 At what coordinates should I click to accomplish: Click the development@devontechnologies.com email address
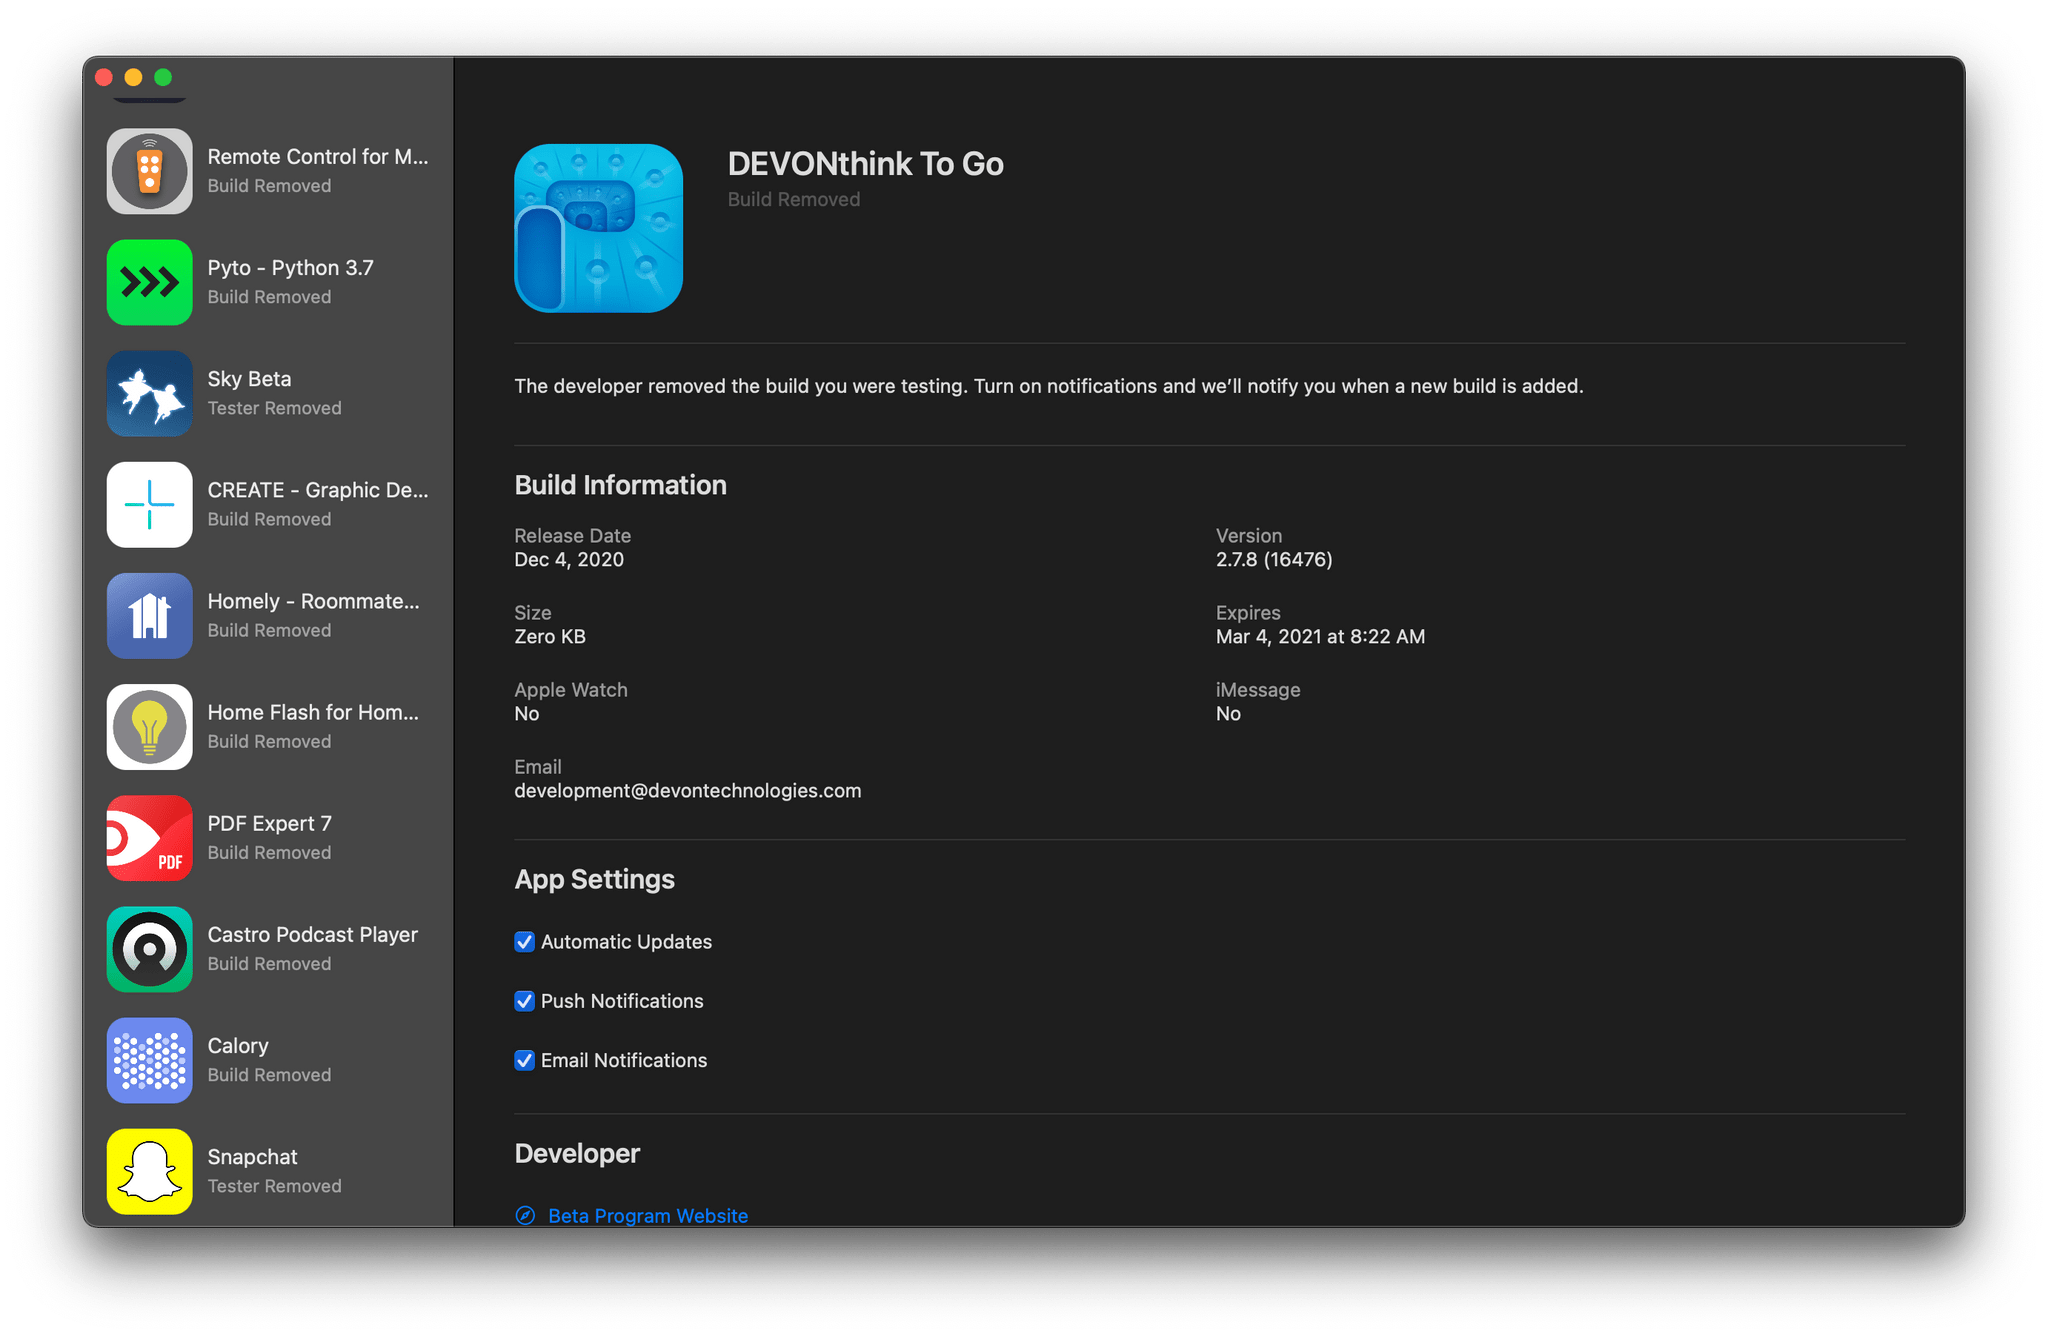point(687,791)
